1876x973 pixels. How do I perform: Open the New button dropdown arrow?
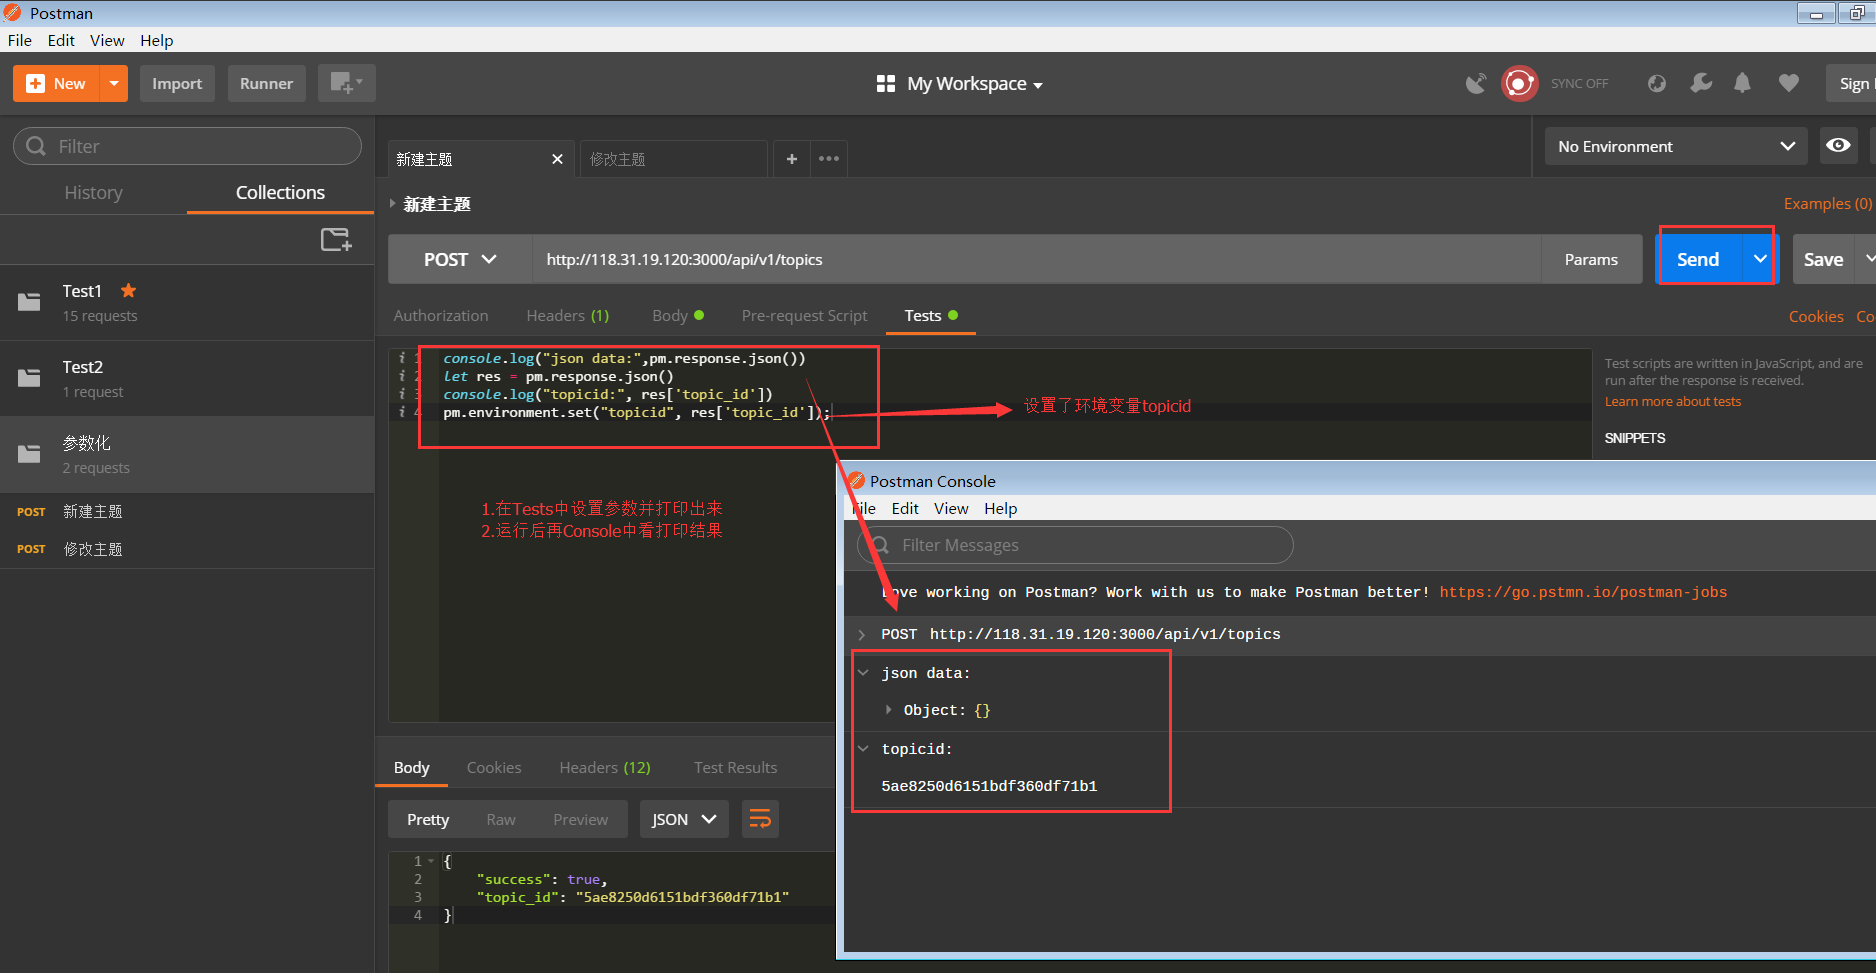(x=114, y=84)
